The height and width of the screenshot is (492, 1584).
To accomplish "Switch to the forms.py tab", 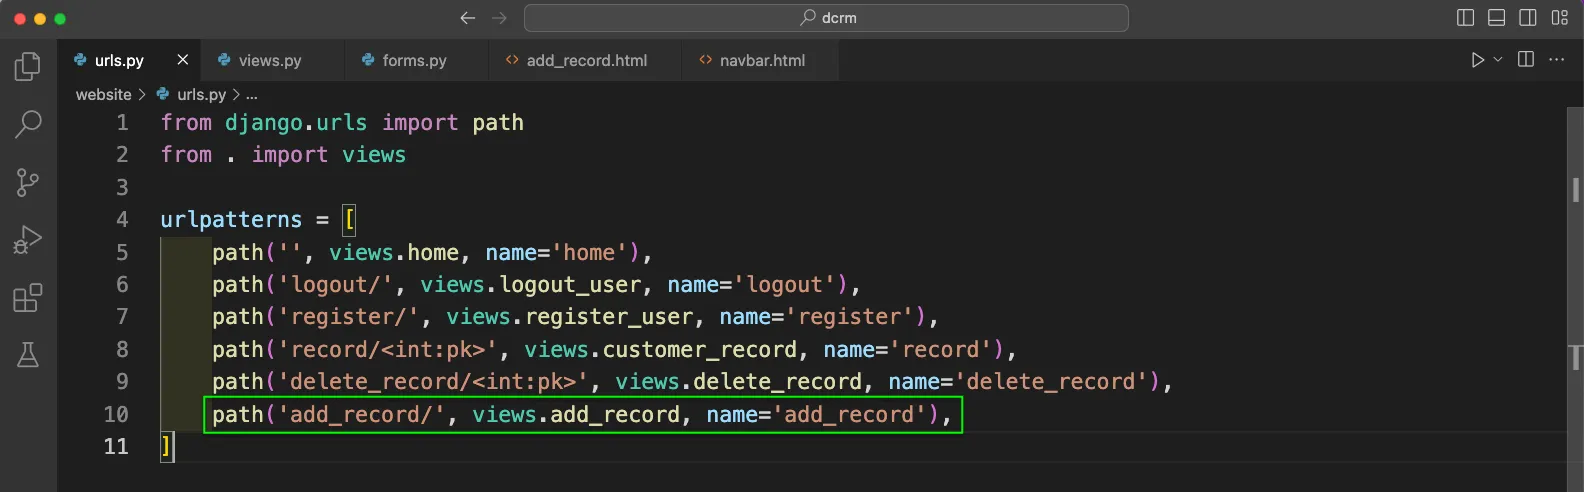I will tap(414, 61).
